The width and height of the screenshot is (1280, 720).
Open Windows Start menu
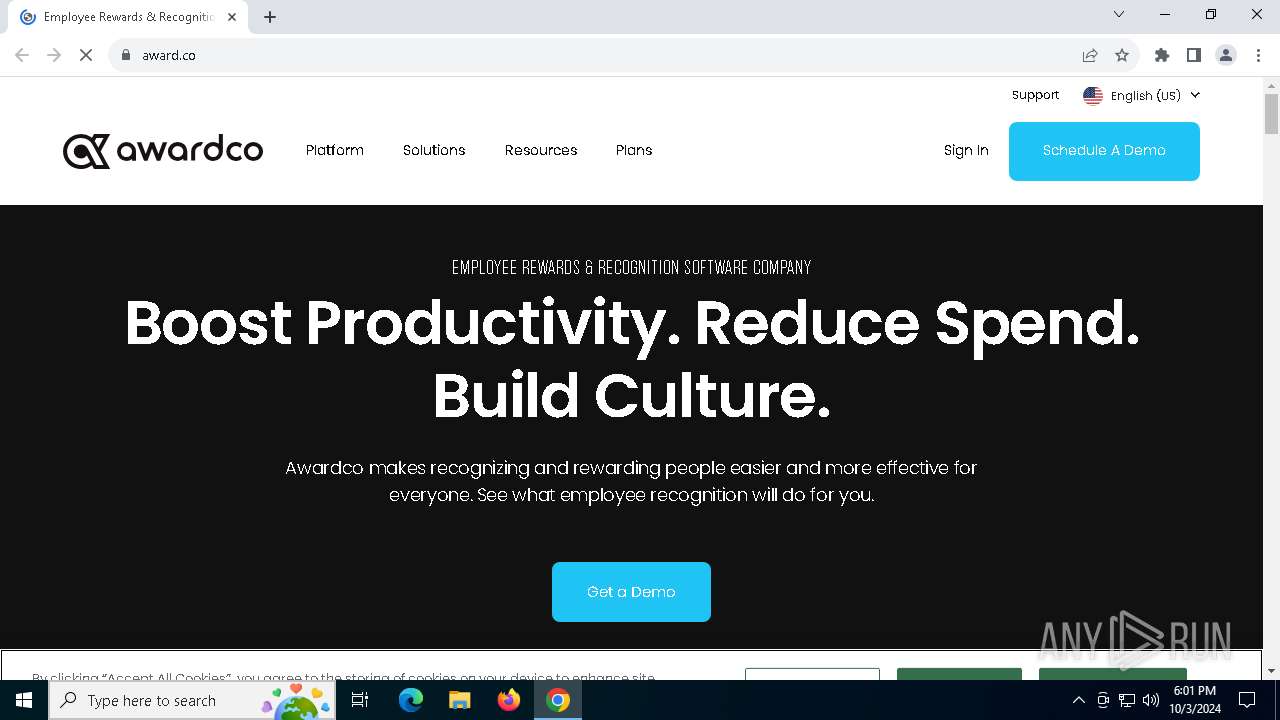point(24,700)
